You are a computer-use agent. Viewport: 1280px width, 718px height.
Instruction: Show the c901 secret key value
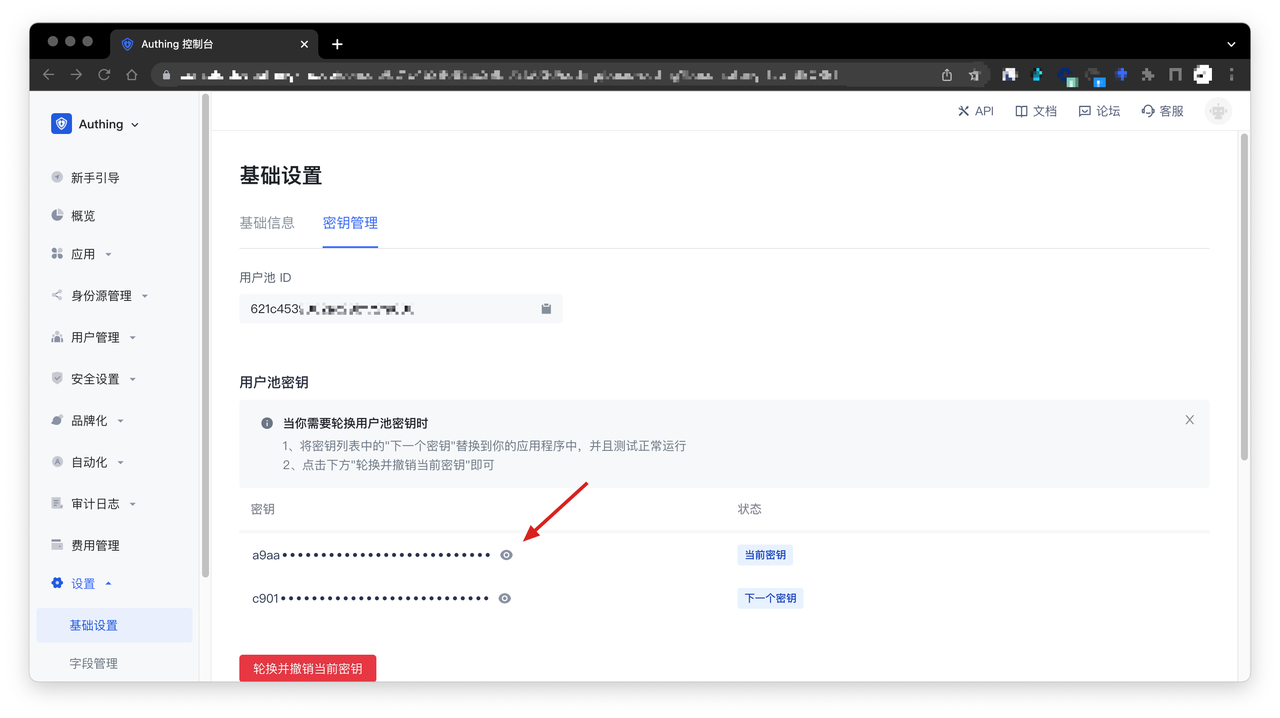pyautogui.click(x=504, y=597)
